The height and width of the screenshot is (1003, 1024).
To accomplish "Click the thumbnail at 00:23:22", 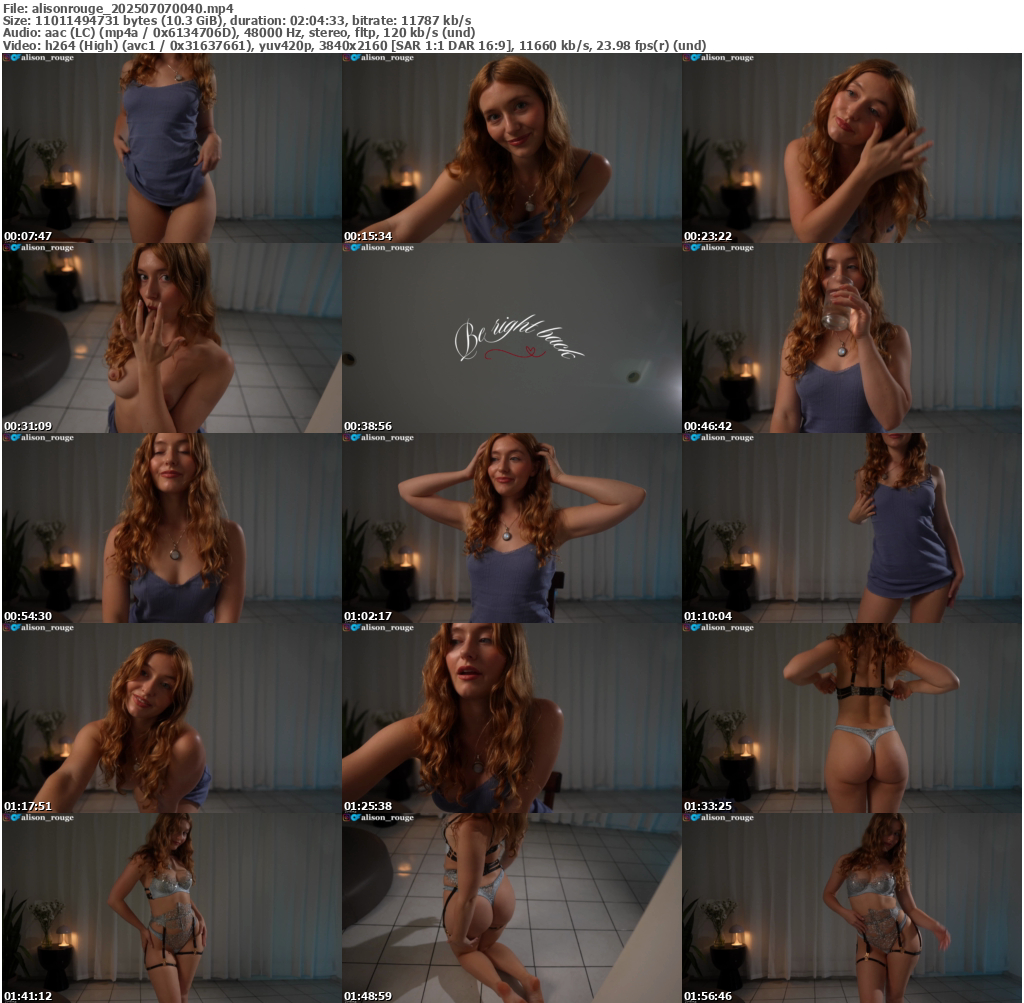I will pos(851,148).
